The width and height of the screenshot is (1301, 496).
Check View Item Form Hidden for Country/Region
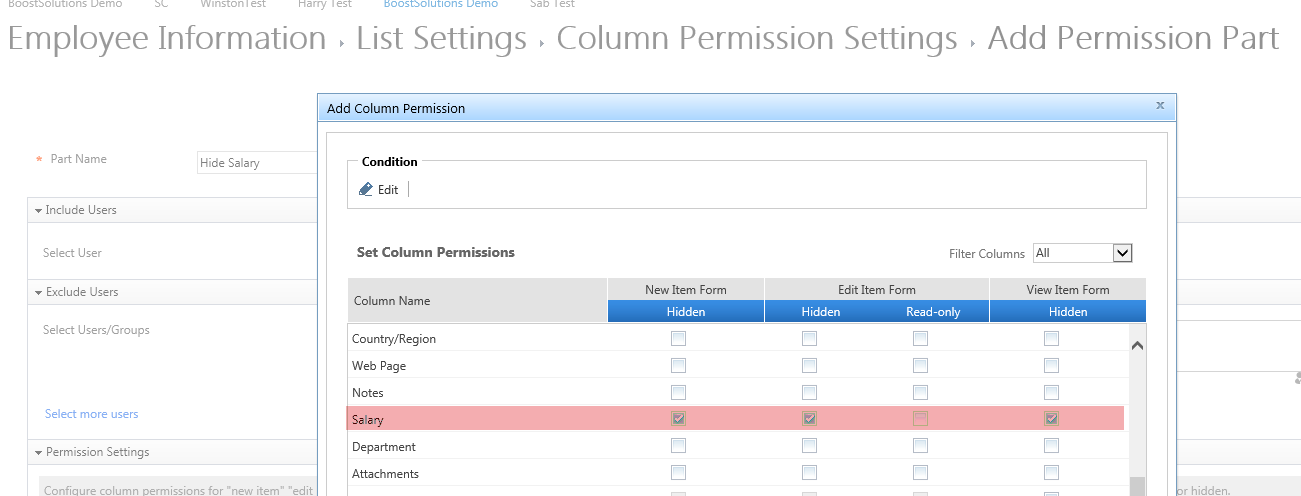(1051, 339)
